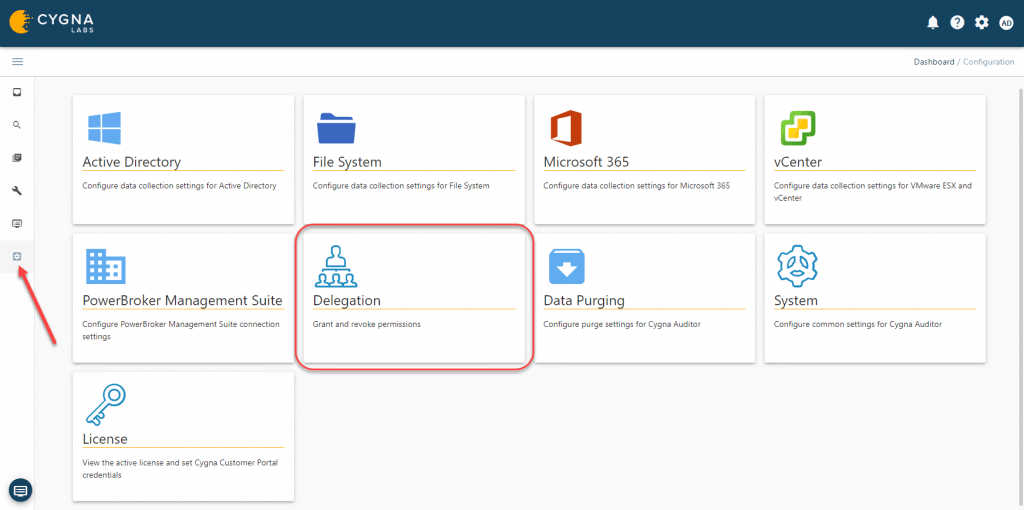Open vCenter data collection settings
The height and width of the screenshot is (510, 1024).
tap(875, 160)
